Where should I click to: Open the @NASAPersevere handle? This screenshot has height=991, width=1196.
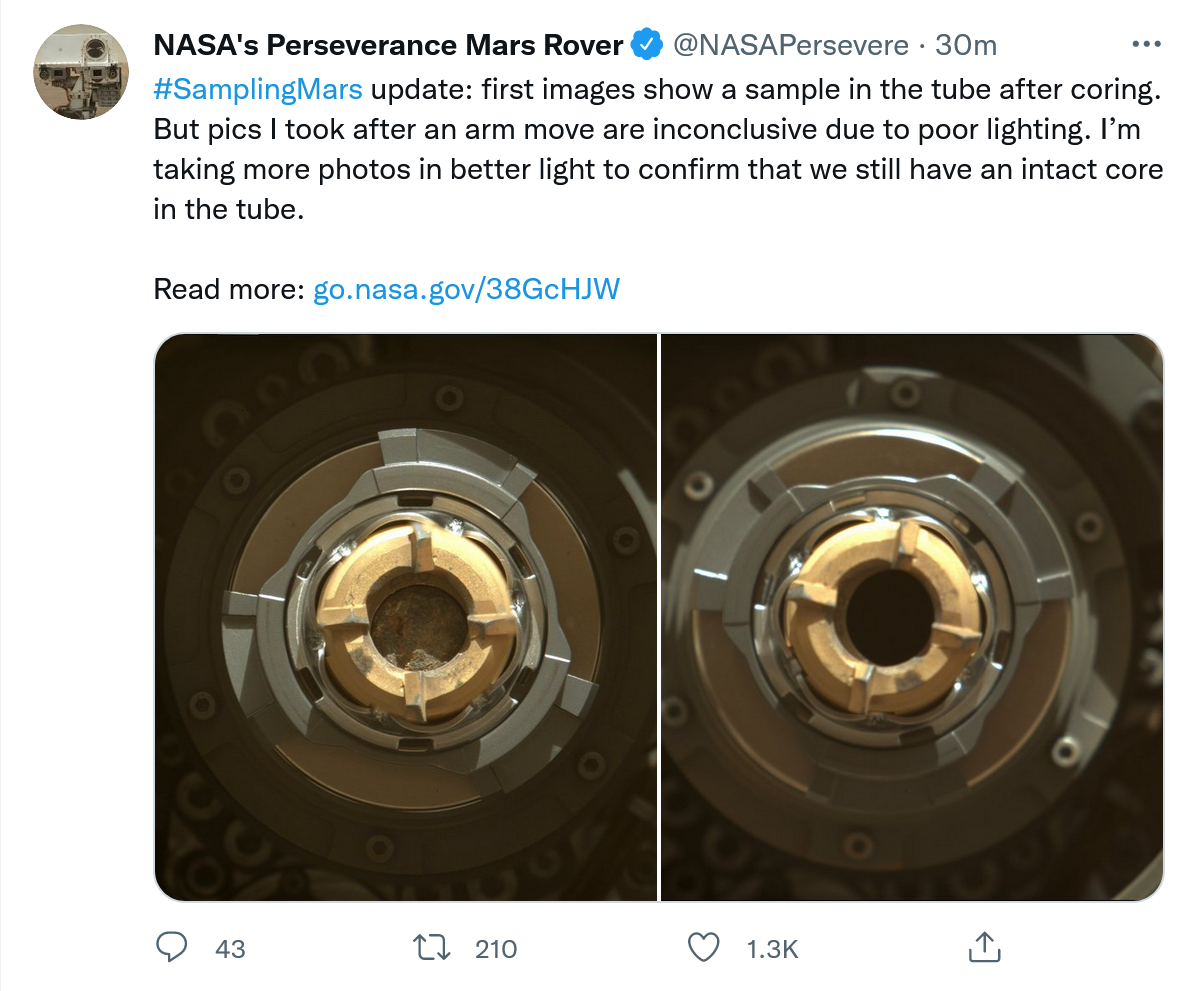click(790, 45)
